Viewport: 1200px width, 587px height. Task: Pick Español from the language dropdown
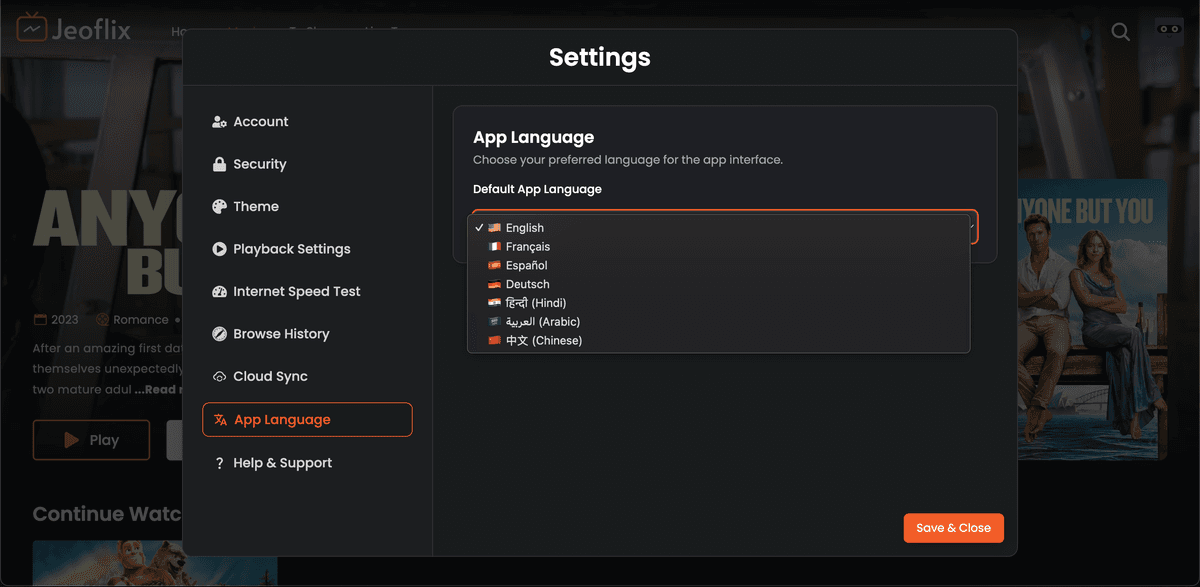(525, 265)
